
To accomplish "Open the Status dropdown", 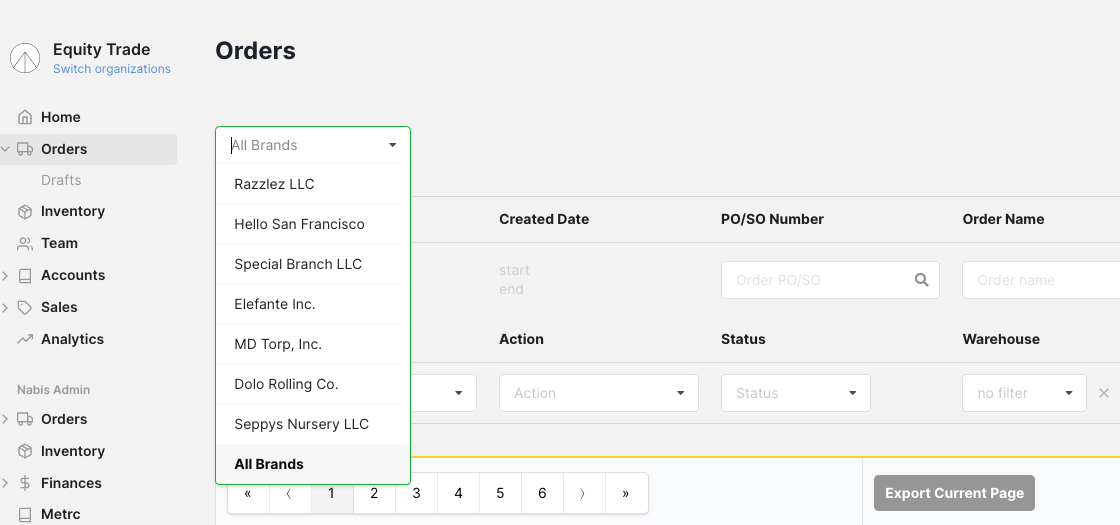I will click(x=795, y=393).
